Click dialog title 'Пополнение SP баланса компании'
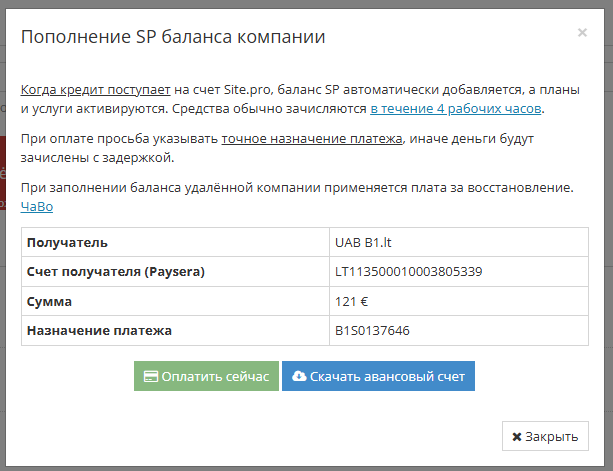This screenshot has width=613, height=471. (172, 37)
